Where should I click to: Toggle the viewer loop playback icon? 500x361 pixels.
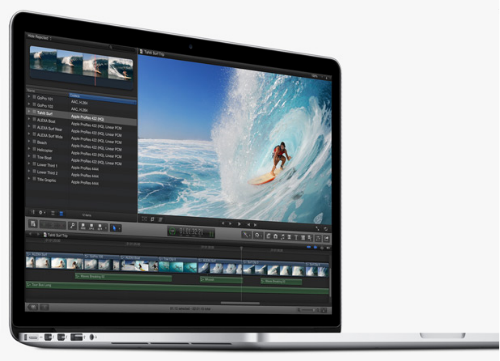click(326, 229)
